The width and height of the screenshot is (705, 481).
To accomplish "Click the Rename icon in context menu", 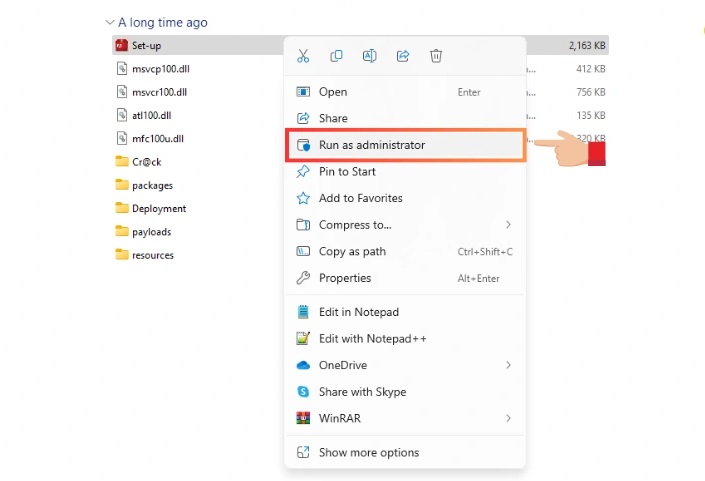I will click(370, 56).
